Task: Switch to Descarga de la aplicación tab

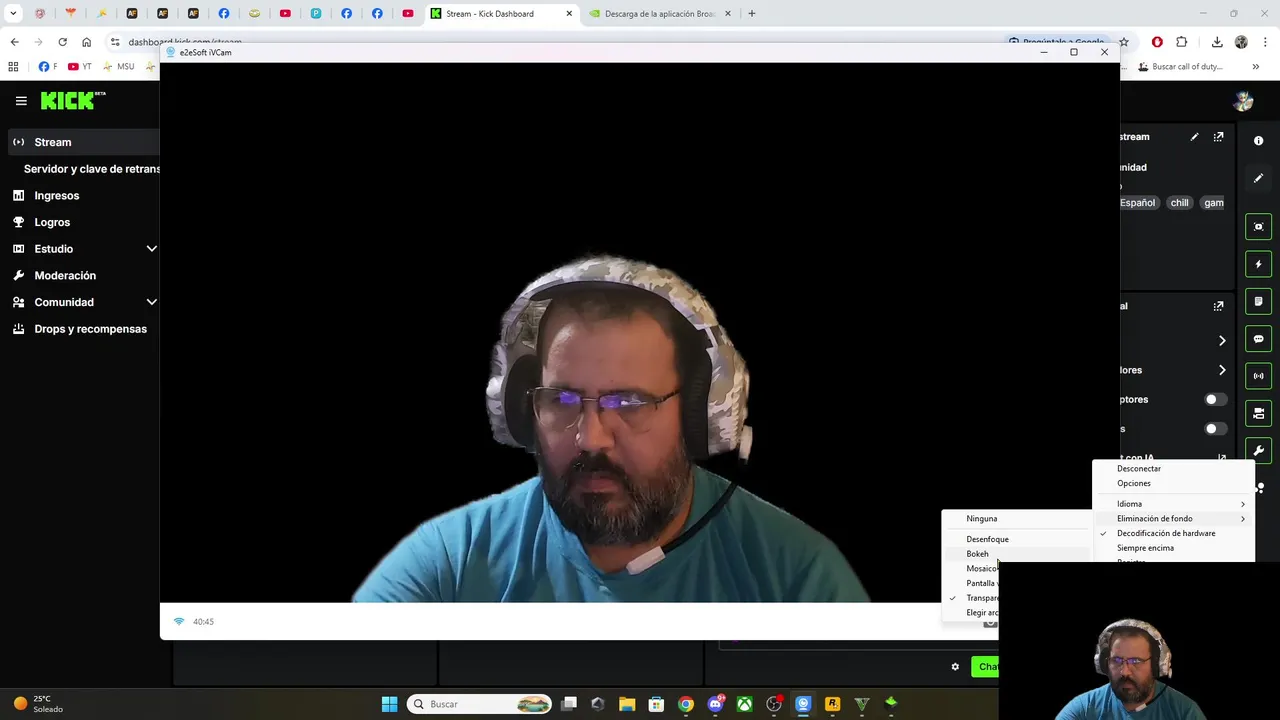Action: (660, 14)
